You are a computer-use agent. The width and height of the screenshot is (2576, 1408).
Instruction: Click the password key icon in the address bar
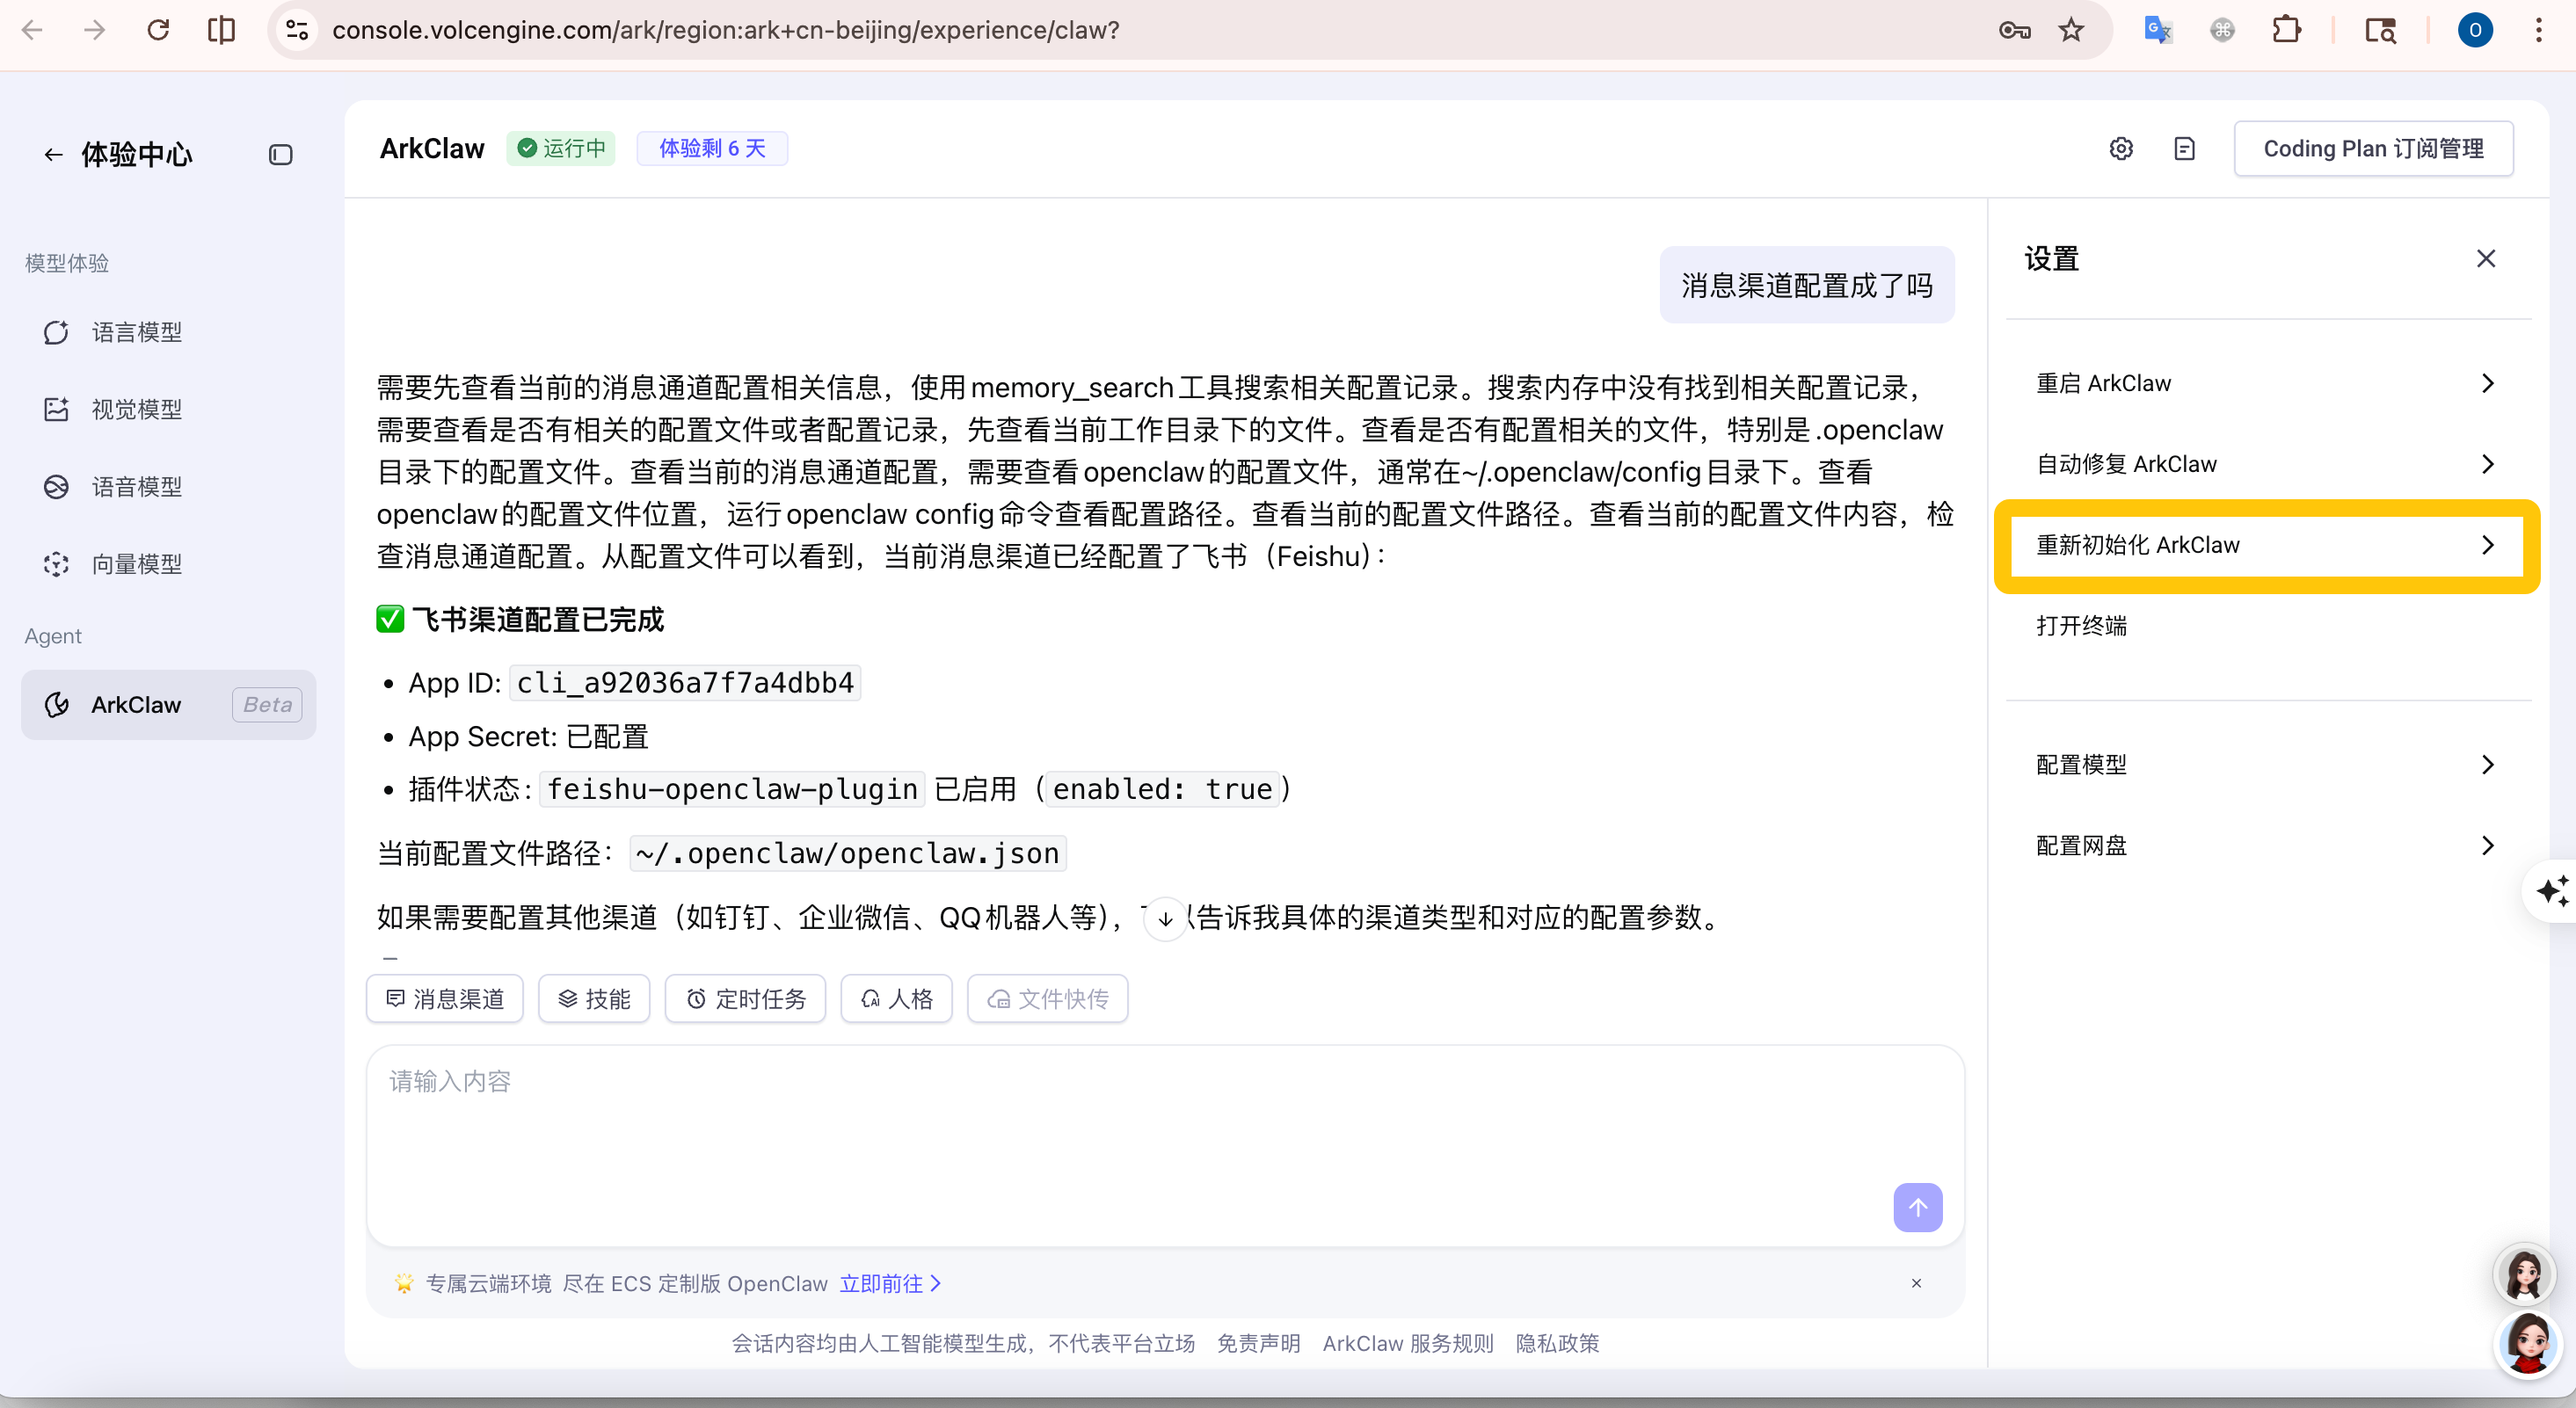click(x=2014, y=30)
